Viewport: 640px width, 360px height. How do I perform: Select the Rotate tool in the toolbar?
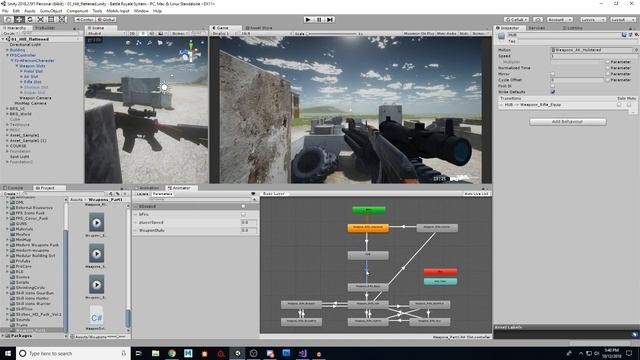(x=29, y=19)
